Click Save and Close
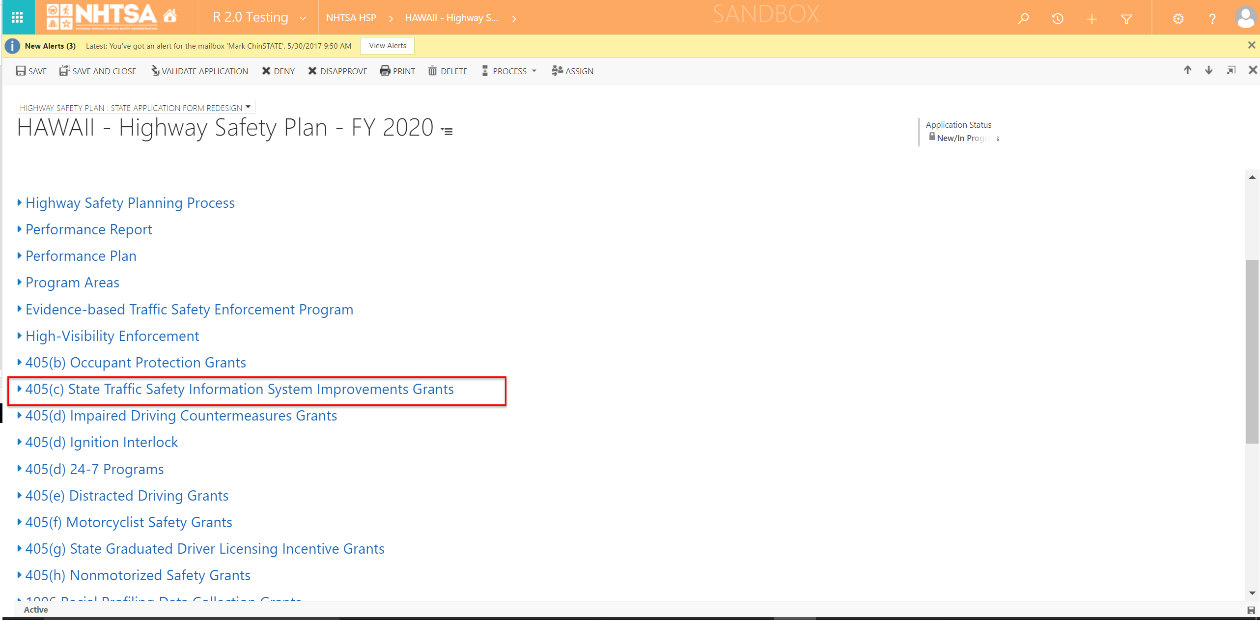The height and width of the screenshot is (620, 1260). click(97, 71)
